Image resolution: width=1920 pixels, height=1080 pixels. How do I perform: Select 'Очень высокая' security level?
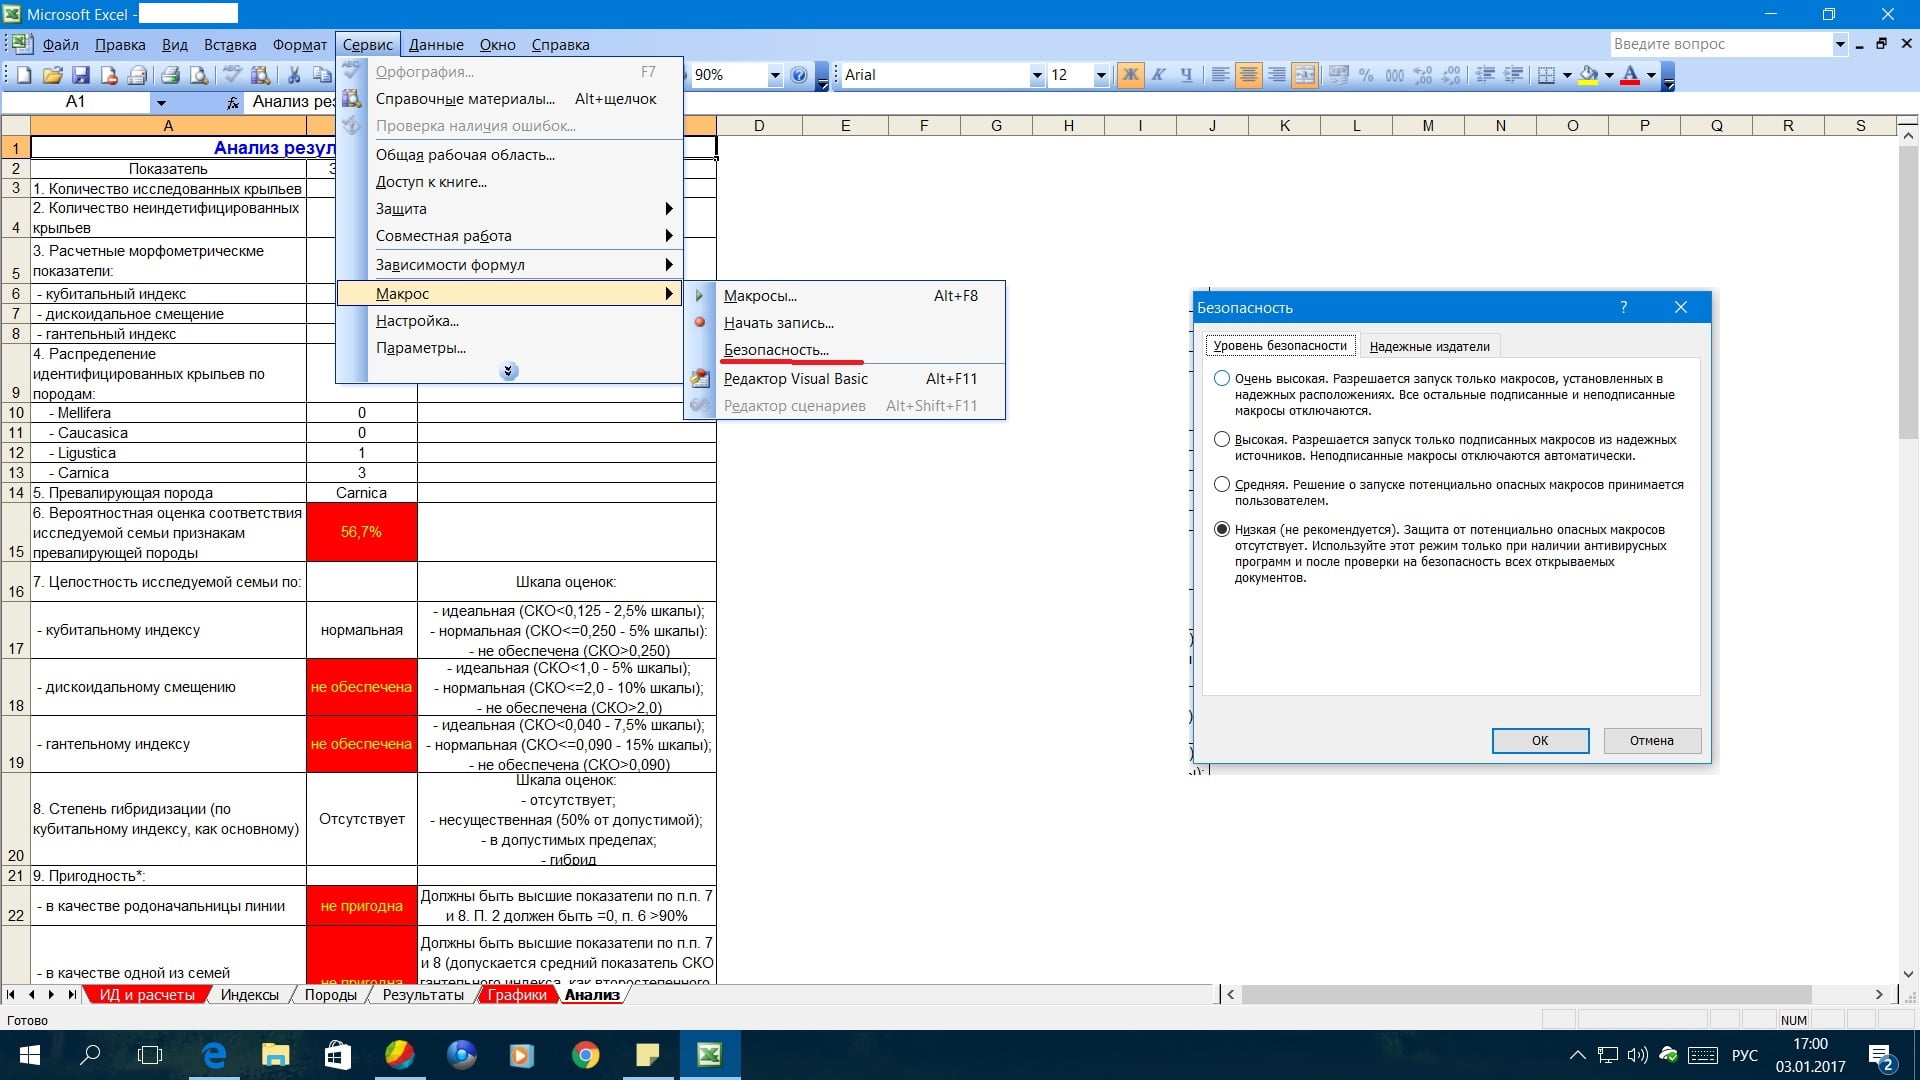1222,379
